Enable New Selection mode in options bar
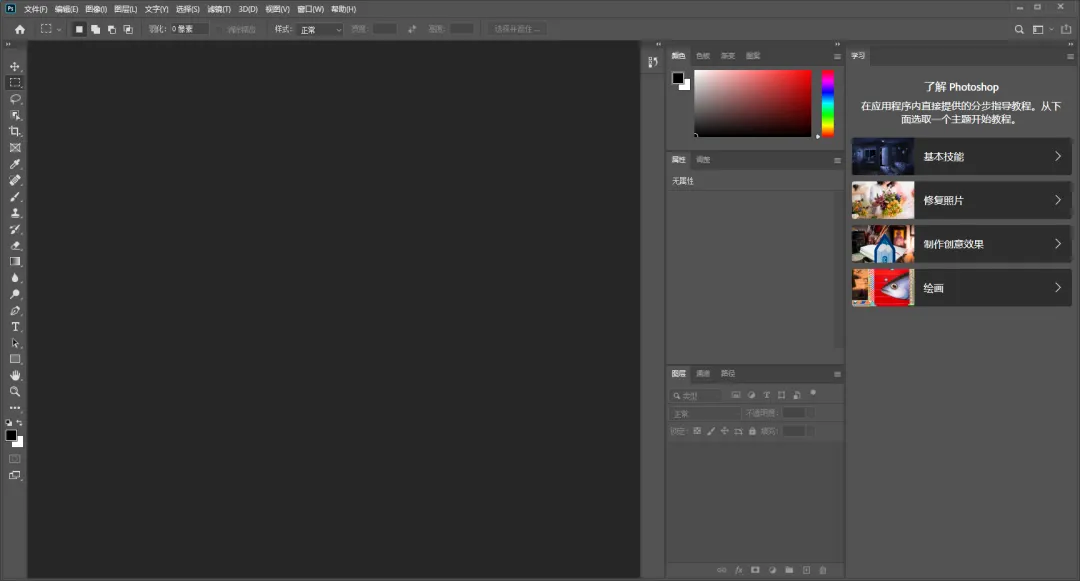 (79, 30)
